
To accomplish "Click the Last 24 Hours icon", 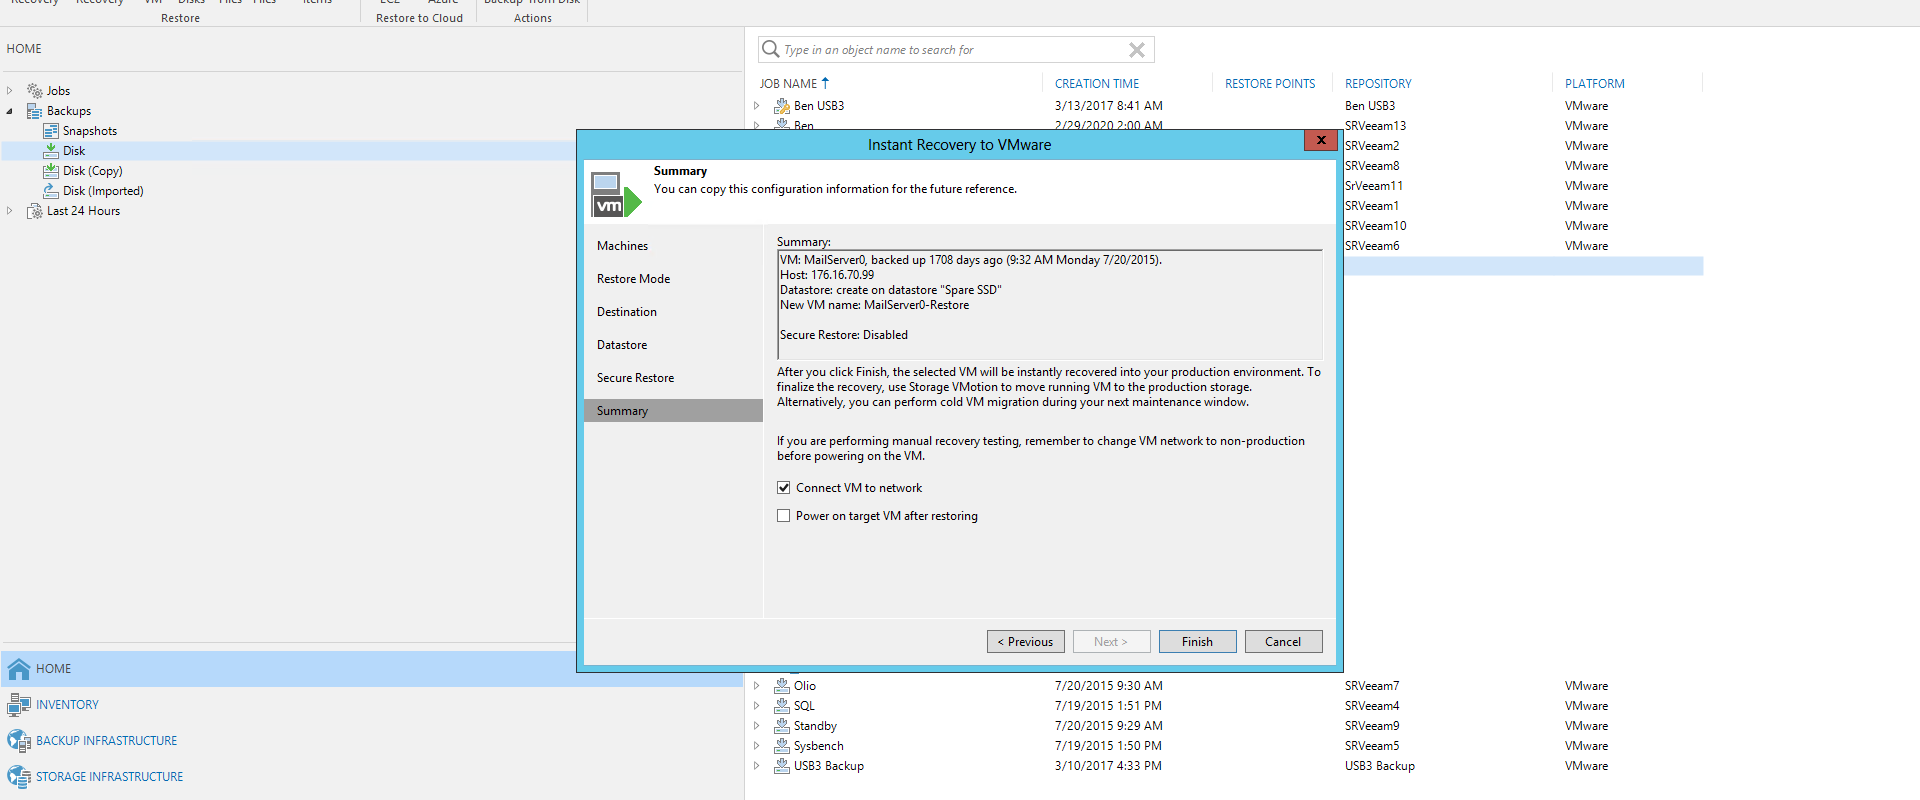I will 35,211.
